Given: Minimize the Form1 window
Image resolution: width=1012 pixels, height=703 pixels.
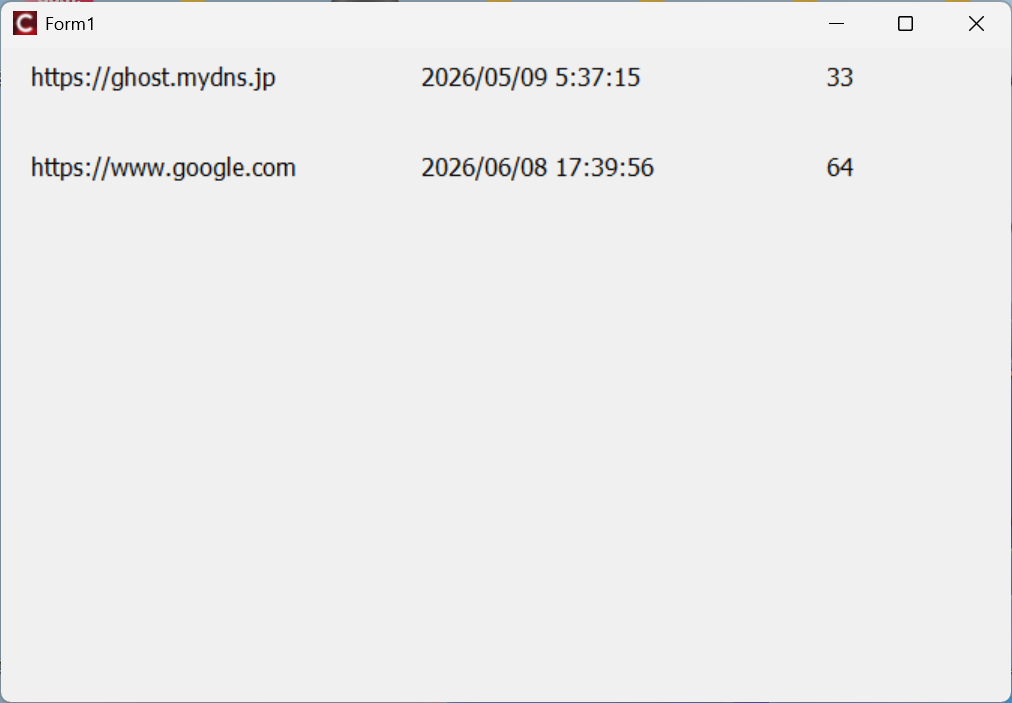Looking at the screenshot, I should point(837,24).
